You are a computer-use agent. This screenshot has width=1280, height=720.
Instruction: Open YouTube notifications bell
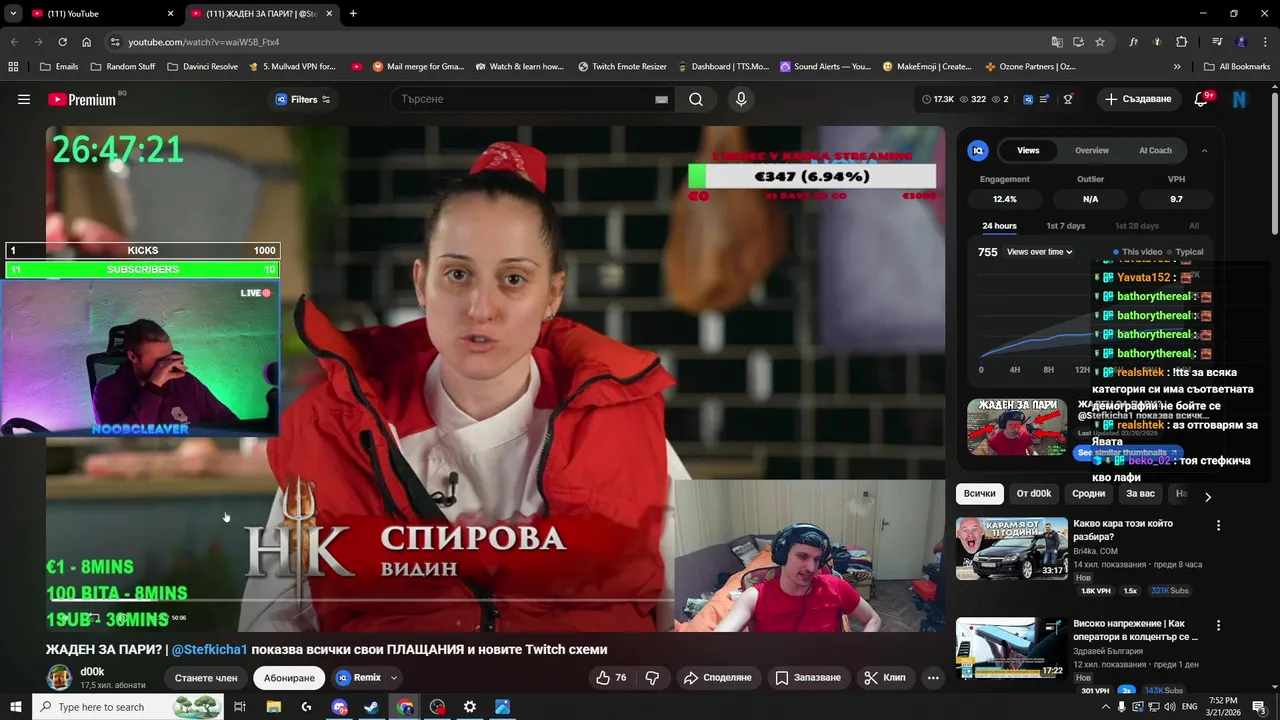coord(1201,99)
